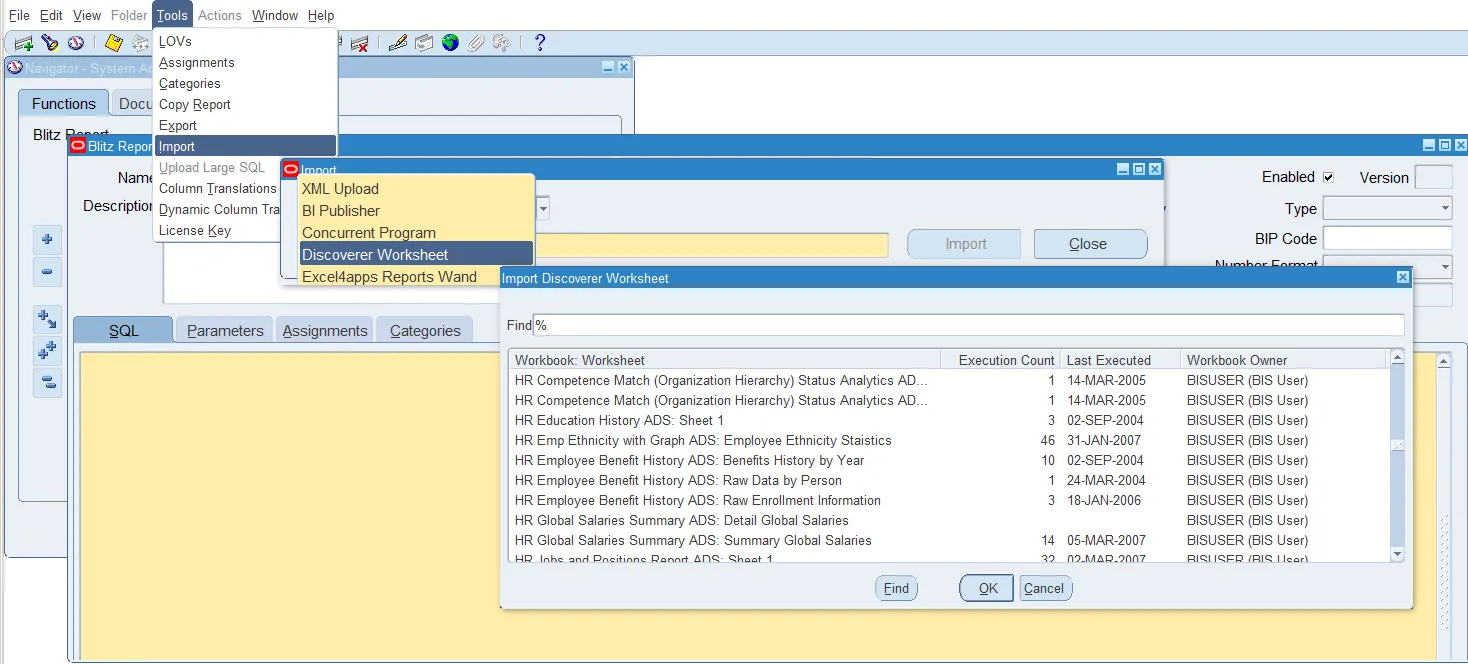Select HR Emp Ethnicity with Graph ADS row
1468x664 pixels.
click(x=948, y=440)
